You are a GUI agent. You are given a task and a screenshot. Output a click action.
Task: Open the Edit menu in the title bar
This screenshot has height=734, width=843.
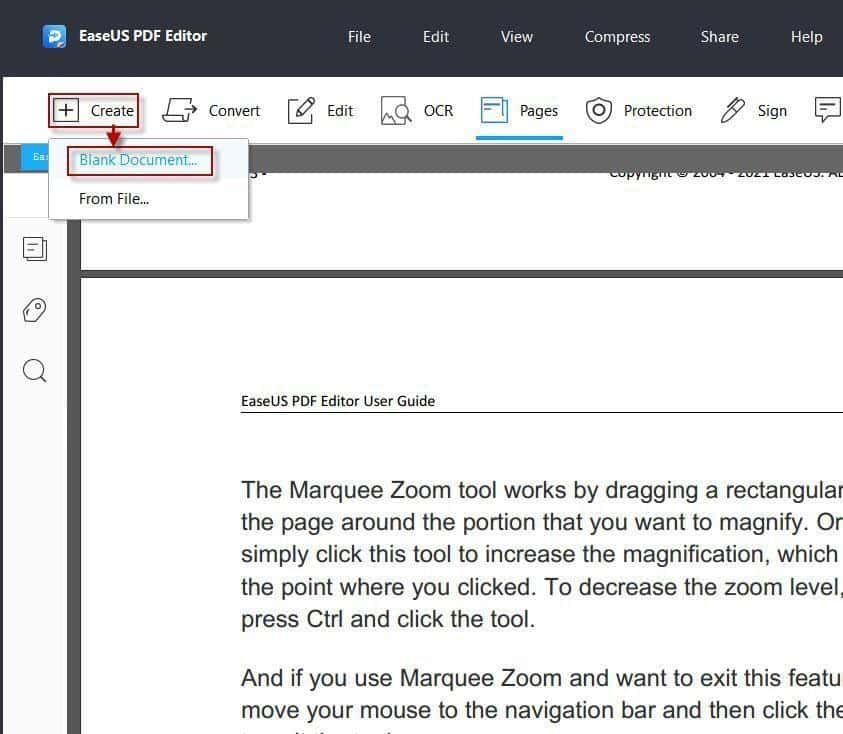coord(435,37)
